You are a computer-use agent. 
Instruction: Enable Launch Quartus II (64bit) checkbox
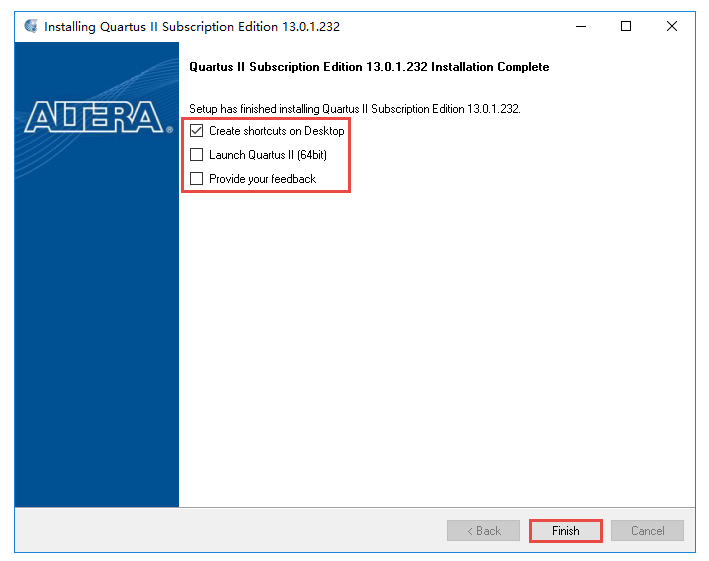coord(197,155)
